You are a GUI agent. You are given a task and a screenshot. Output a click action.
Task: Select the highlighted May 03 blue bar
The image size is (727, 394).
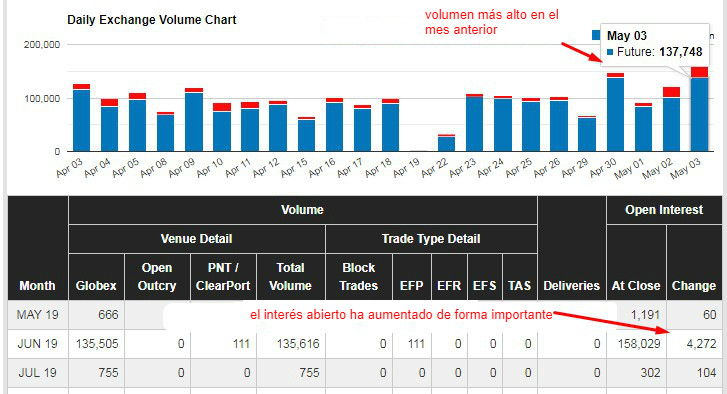[700, 114]
